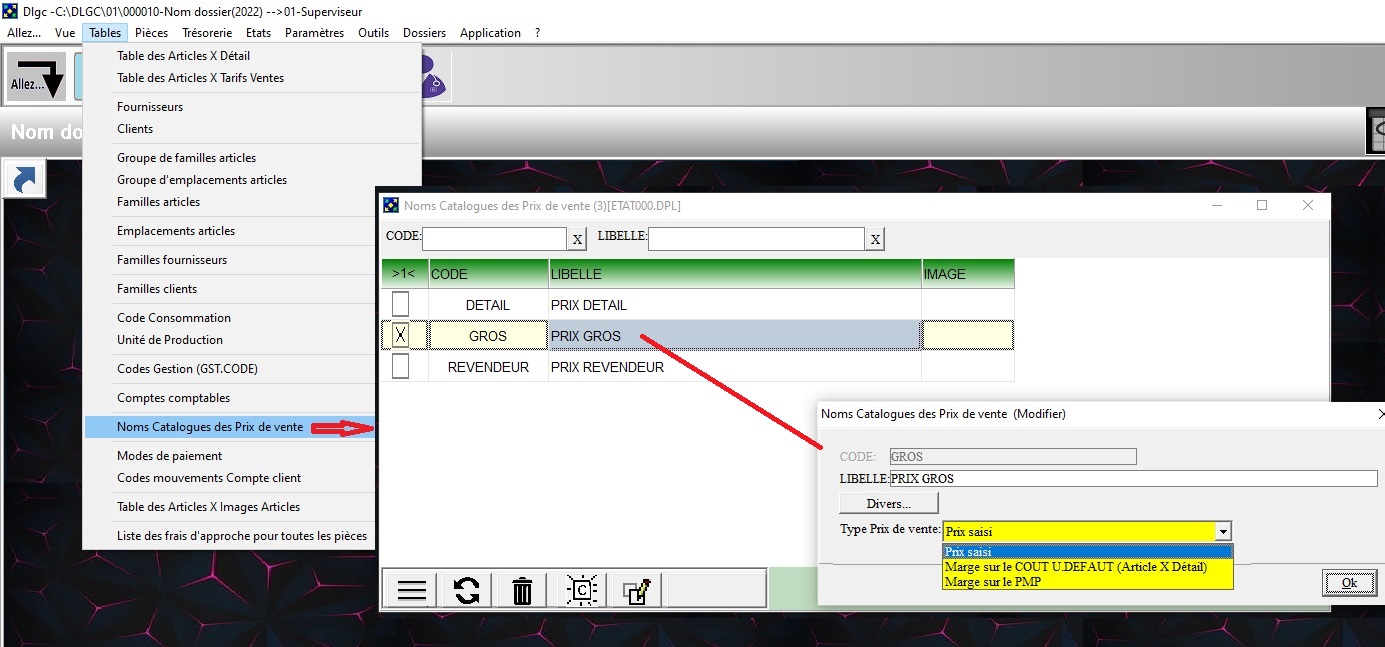Uncheck the GROS row checkbox
The width and height of the screenshot is (1385, 647).
pos(400,335)
